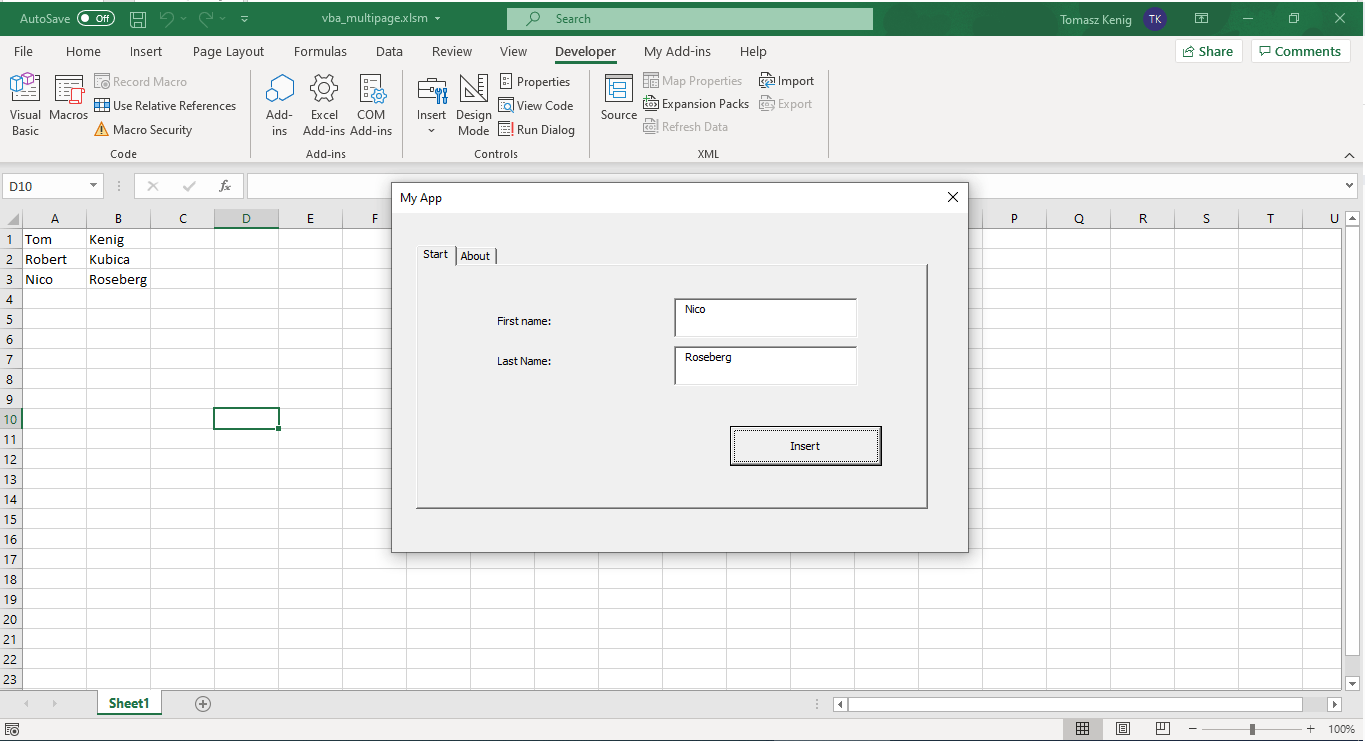Click the First name field containing Nico
The height and width of the screenshot is (741, 1365).
coord(765,318)
